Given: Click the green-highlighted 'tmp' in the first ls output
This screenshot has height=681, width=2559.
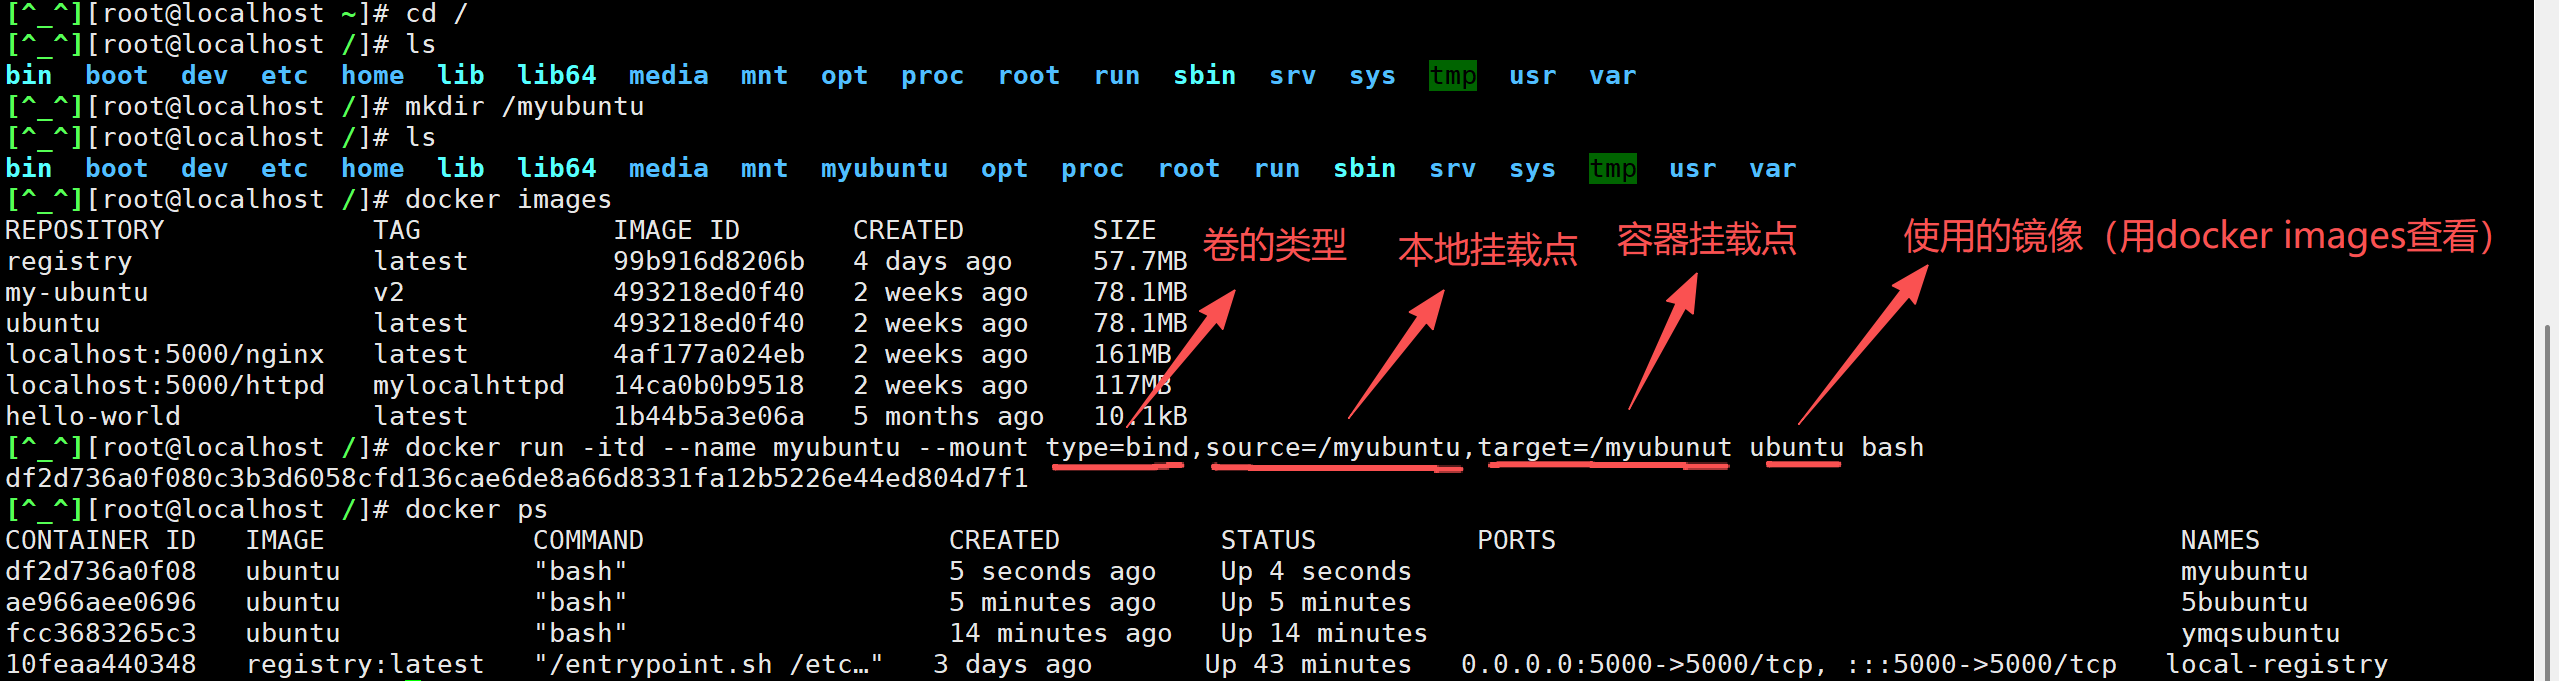Looking at the screenshot, I should [1453, 76].
